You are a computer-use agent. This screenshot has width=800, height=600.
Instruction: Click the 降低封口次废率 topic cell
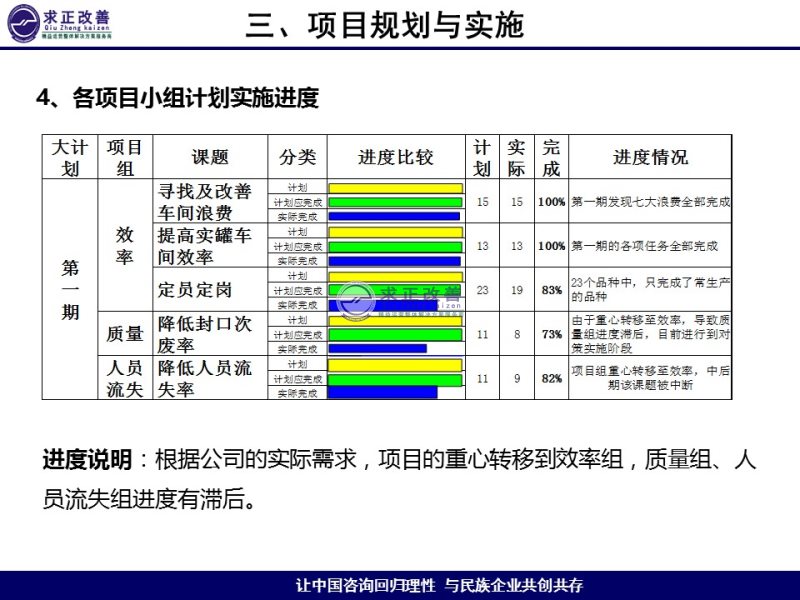point(205,334)
